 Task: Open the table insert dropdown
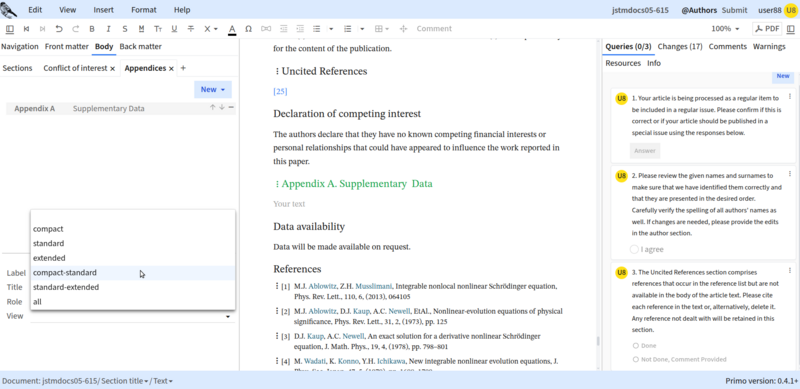[382, 29]
